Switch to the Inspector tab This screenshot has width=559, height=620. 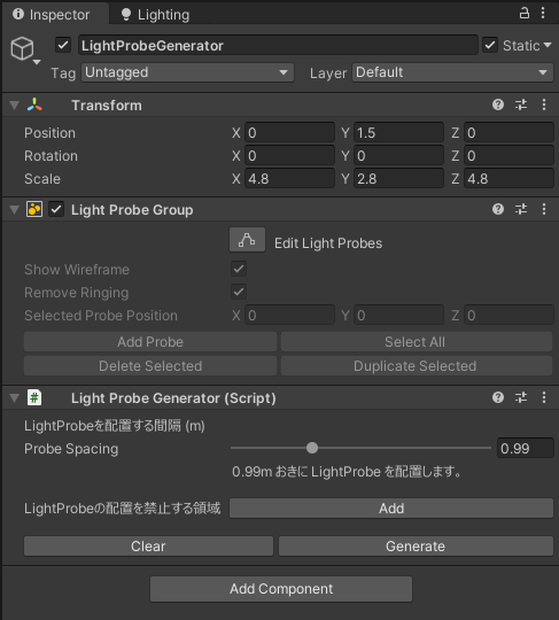tap(55, 15)
